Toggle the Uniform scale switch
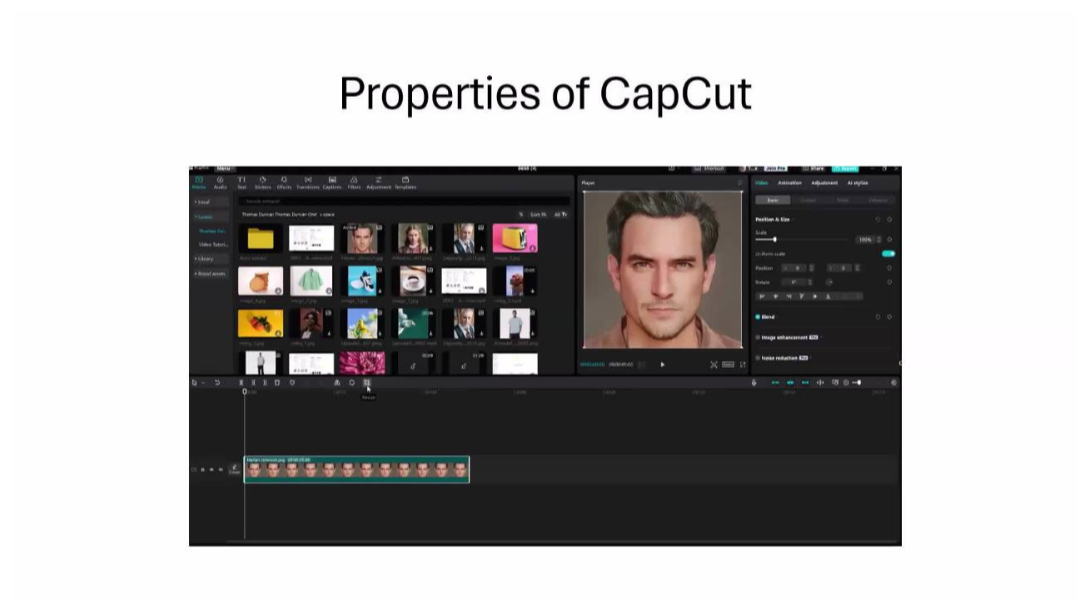Viewport: 1090px width, 613px height. pos(888,254)
